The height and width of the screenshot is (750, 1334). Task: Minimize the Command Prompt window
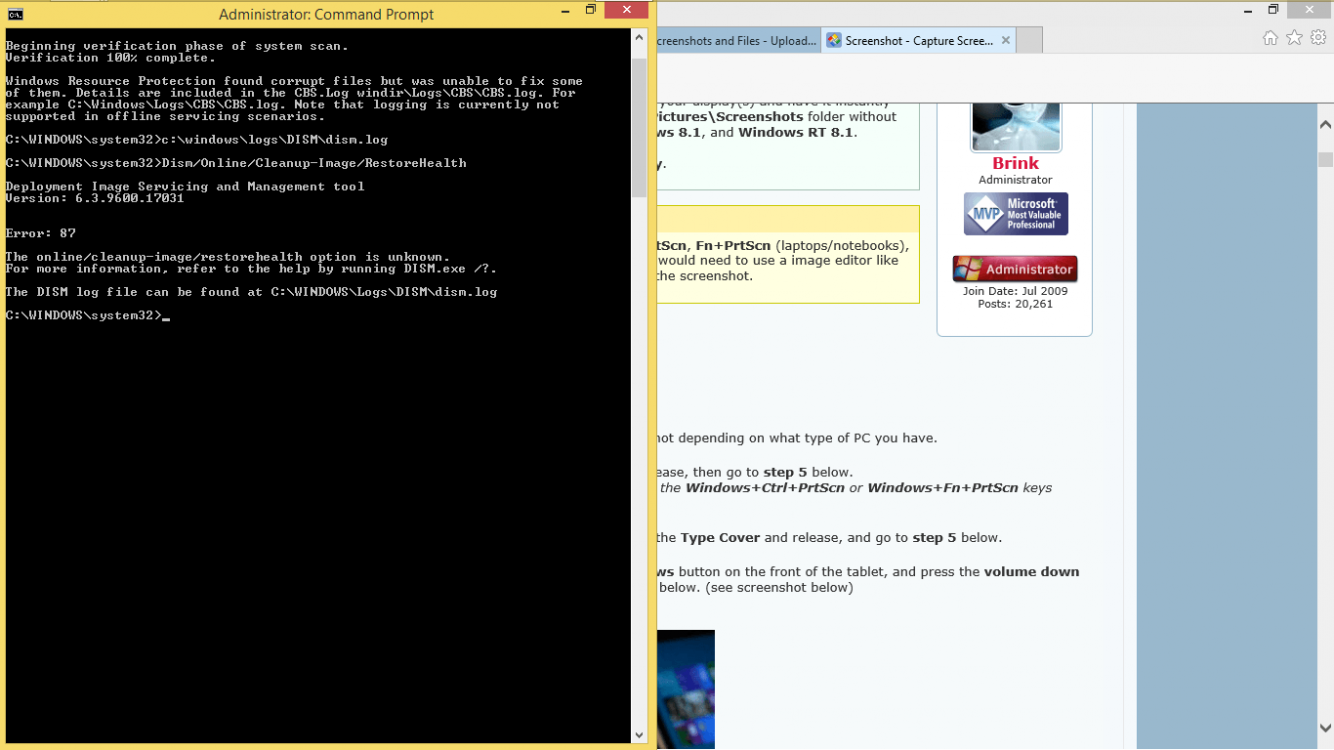[x=565, y=11]
